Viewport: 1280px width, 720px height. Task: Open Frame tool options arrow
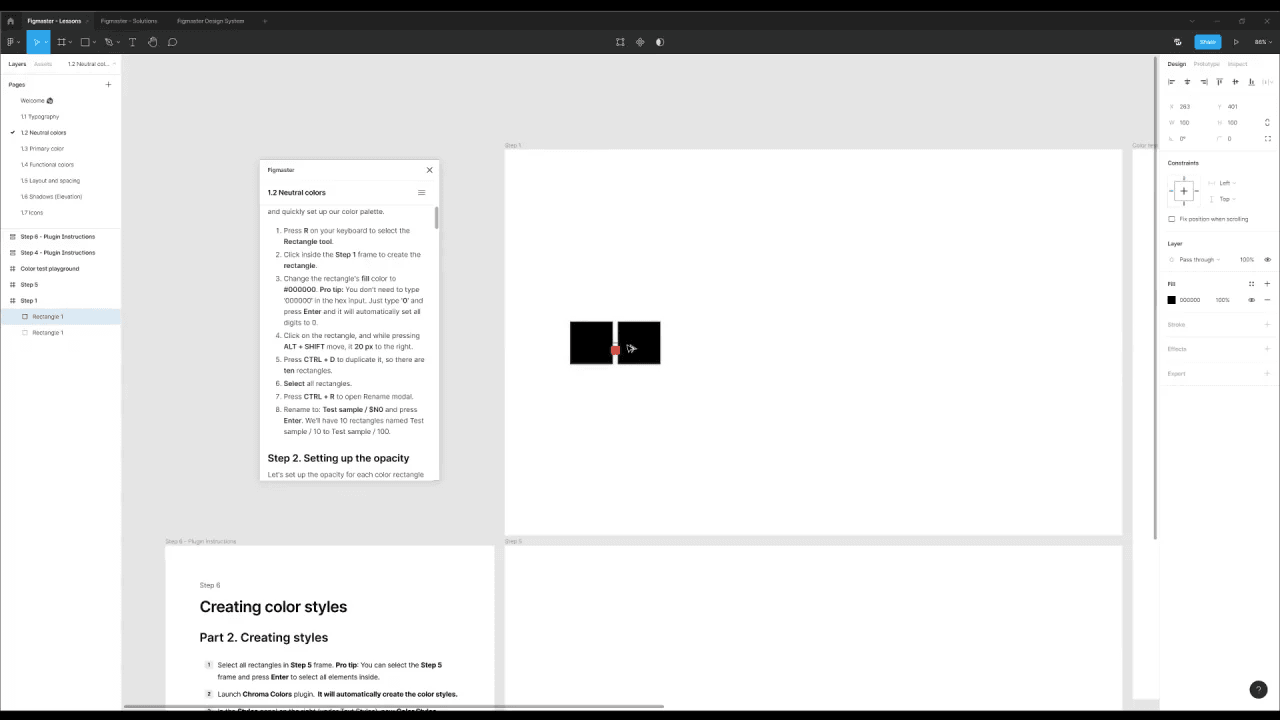click(70, 43)
